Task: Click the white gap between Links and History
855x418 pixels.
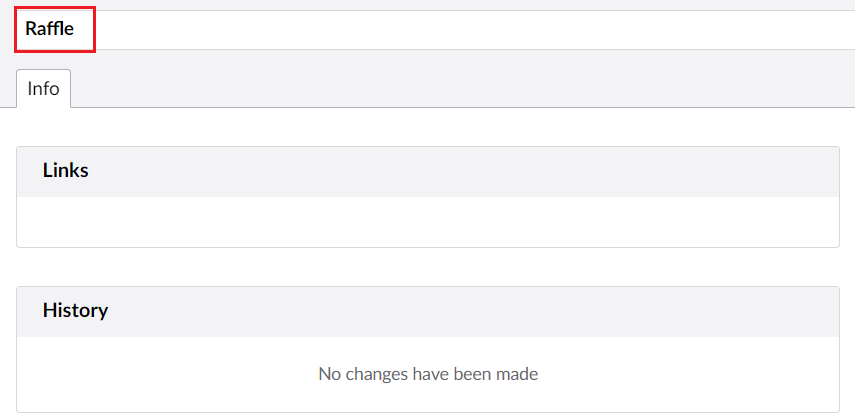Action: [427, 267]
